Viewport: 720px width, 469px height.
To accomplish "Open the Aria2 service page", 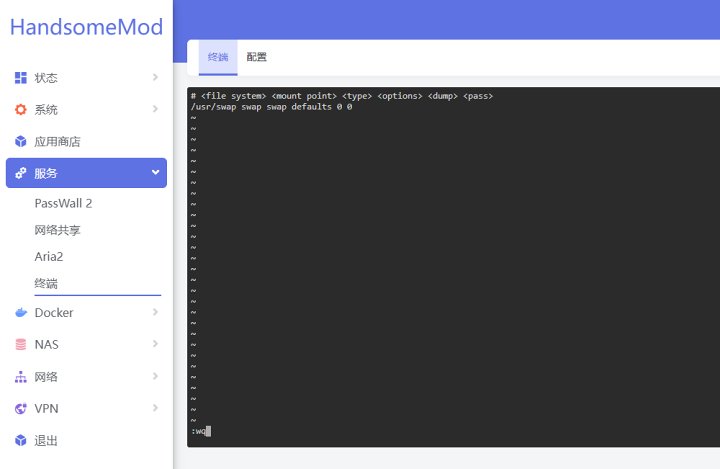I will tap(49, 256).
